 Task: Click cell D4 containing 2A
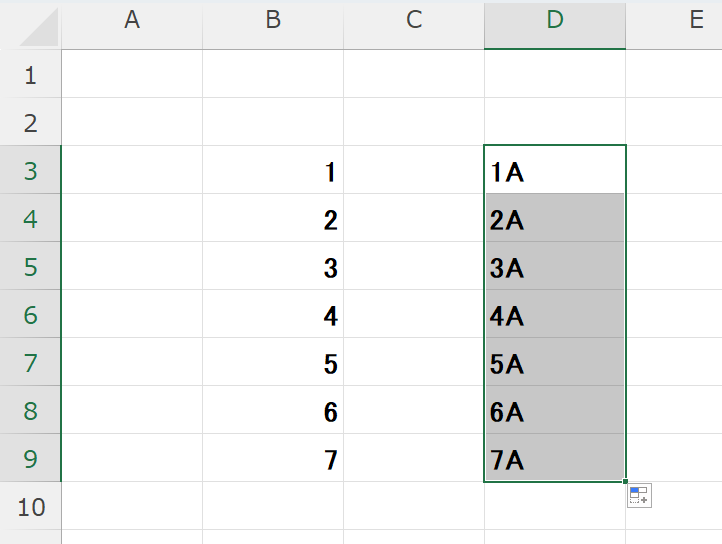[555, 219]
